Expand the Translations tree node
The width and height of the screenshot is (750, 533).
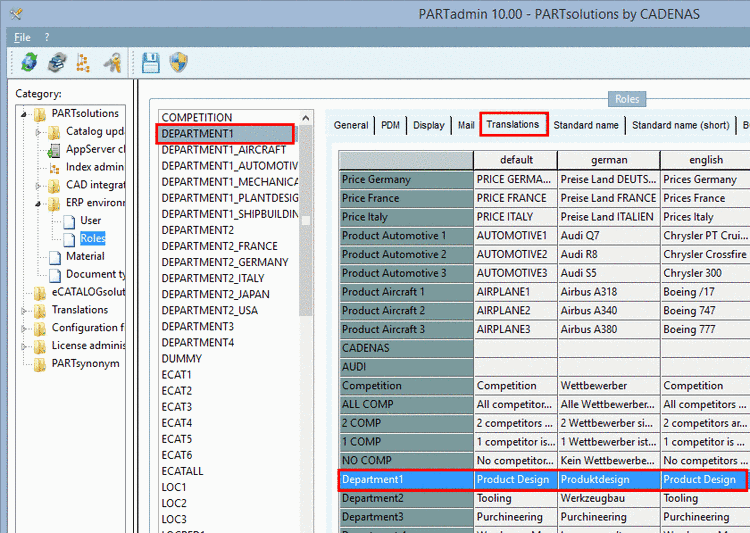(x=23, y=311)
